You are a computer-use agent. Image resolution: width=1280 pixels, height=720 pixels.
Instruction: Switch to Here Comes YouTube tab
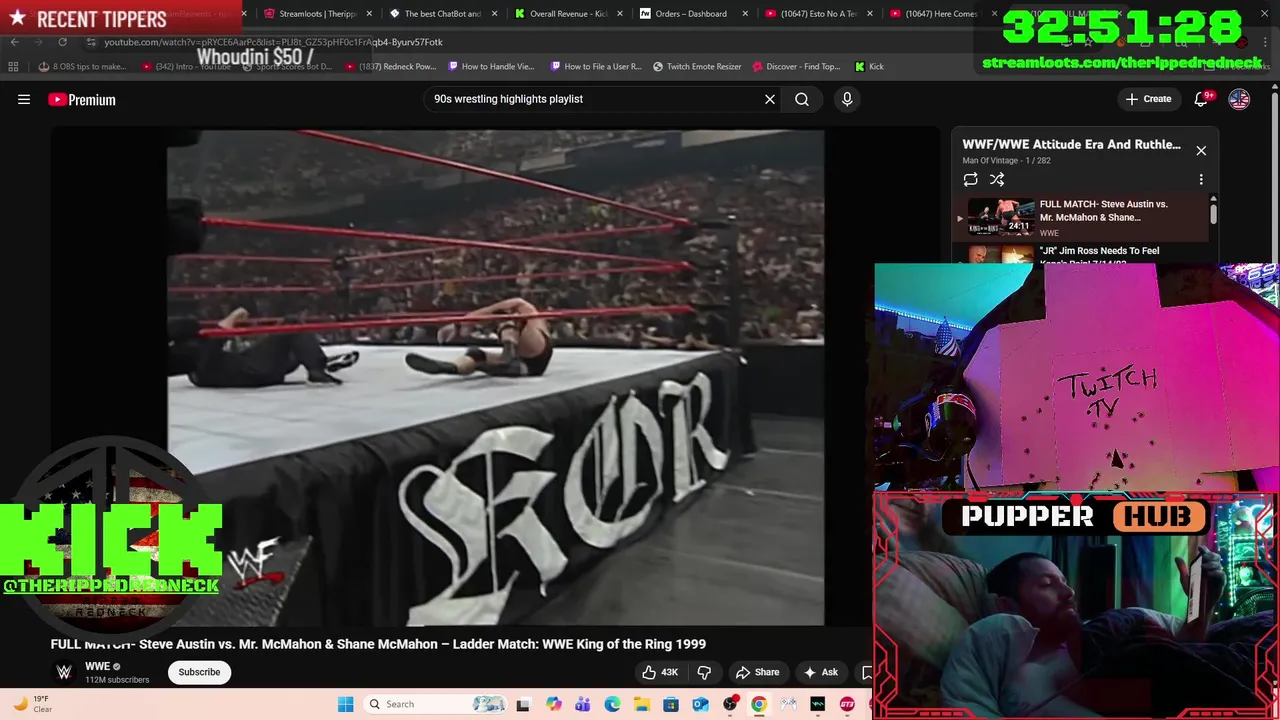tap(936, 14)
